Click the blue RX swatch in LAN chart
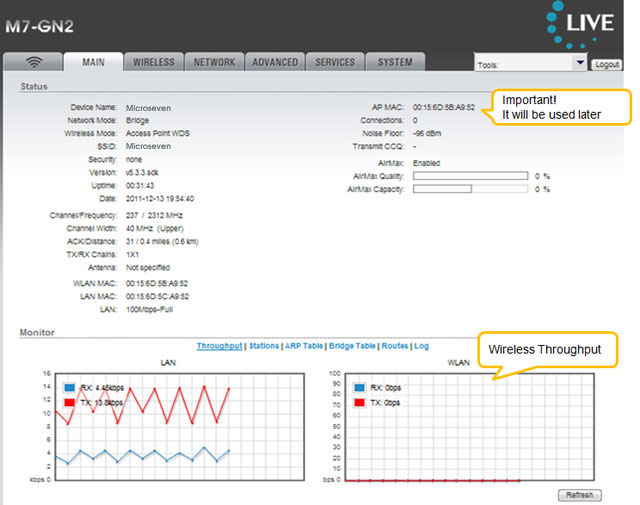 pos(69,387)
